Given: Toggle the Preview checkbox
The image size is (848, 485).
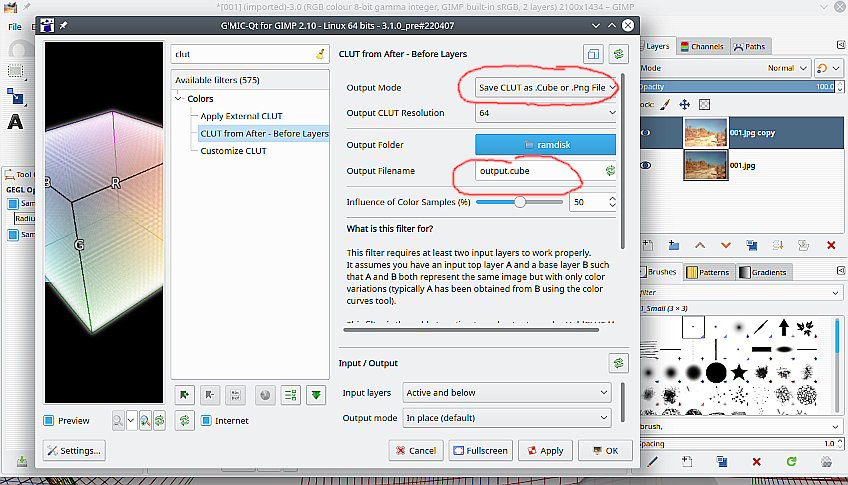Looking at the screenshot, I should click(x=49, y=421).
